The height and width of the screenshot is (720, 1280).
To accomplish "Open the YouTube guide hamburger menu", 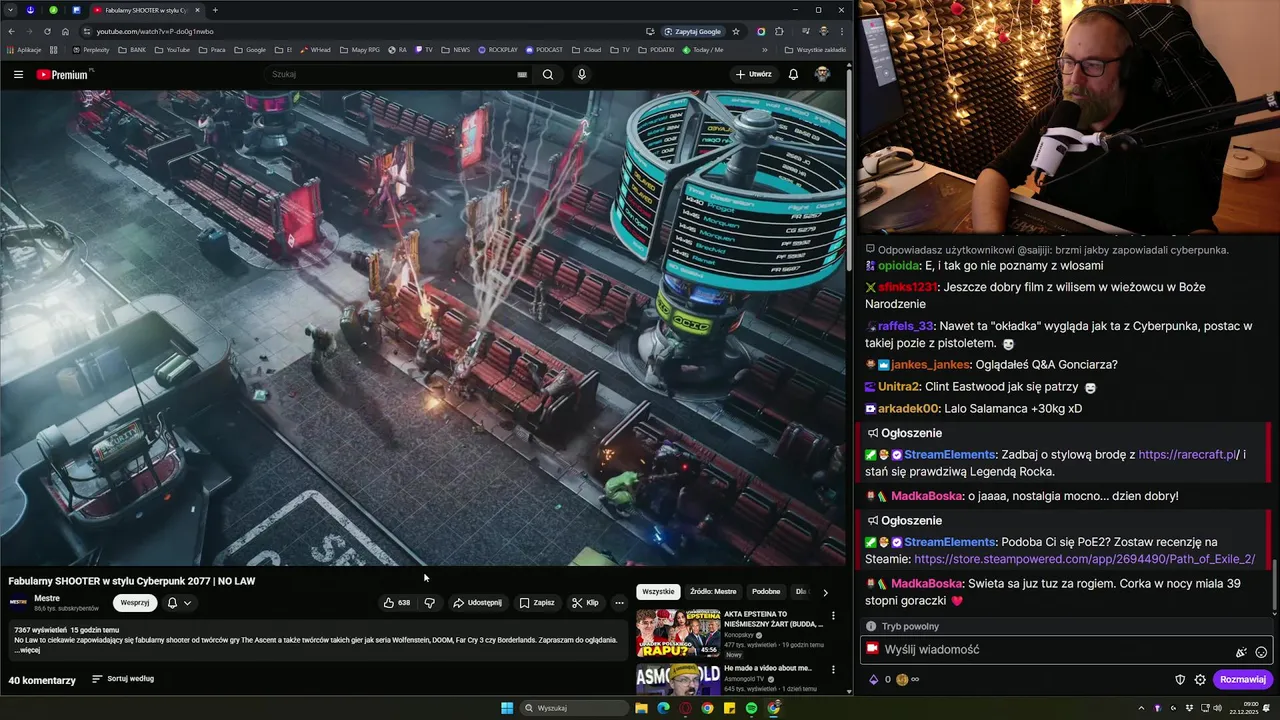I will [x=18, y=74].
